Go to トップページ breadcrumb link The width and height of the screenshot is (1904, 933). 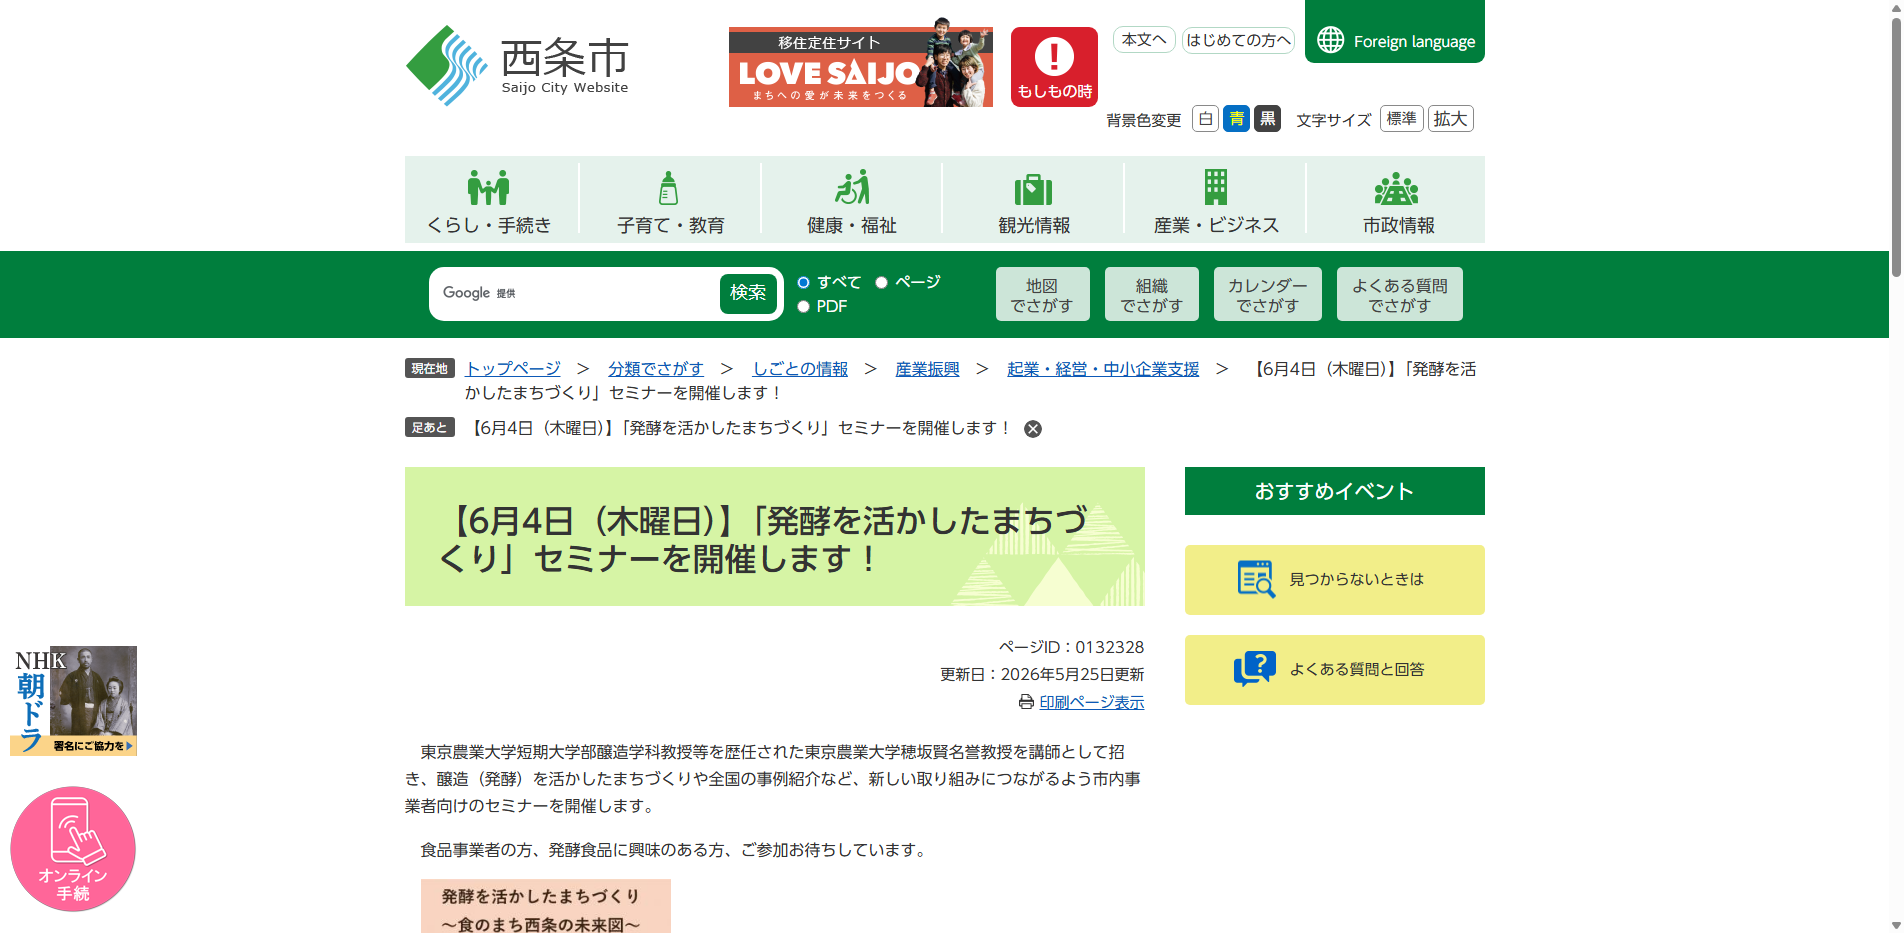[x=513, y=369]
